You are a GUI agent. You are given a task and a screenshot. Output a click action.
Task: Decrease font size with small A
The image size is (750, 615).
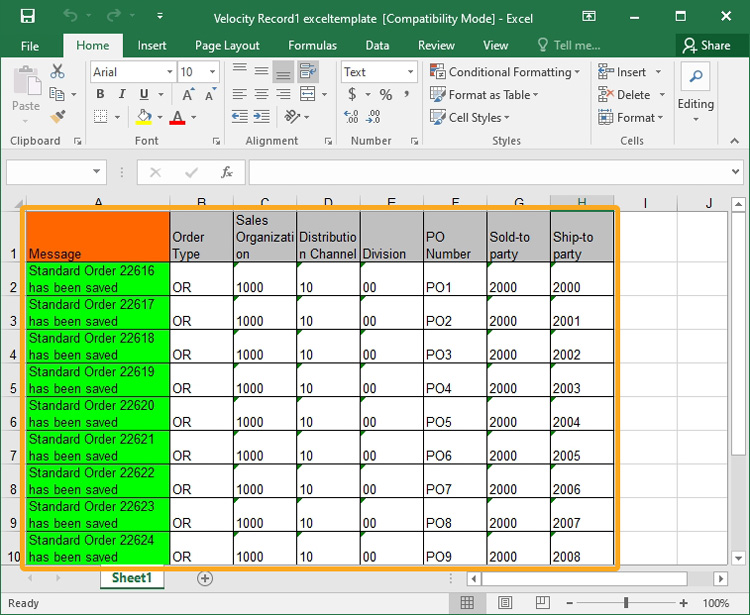coord(210,94)
